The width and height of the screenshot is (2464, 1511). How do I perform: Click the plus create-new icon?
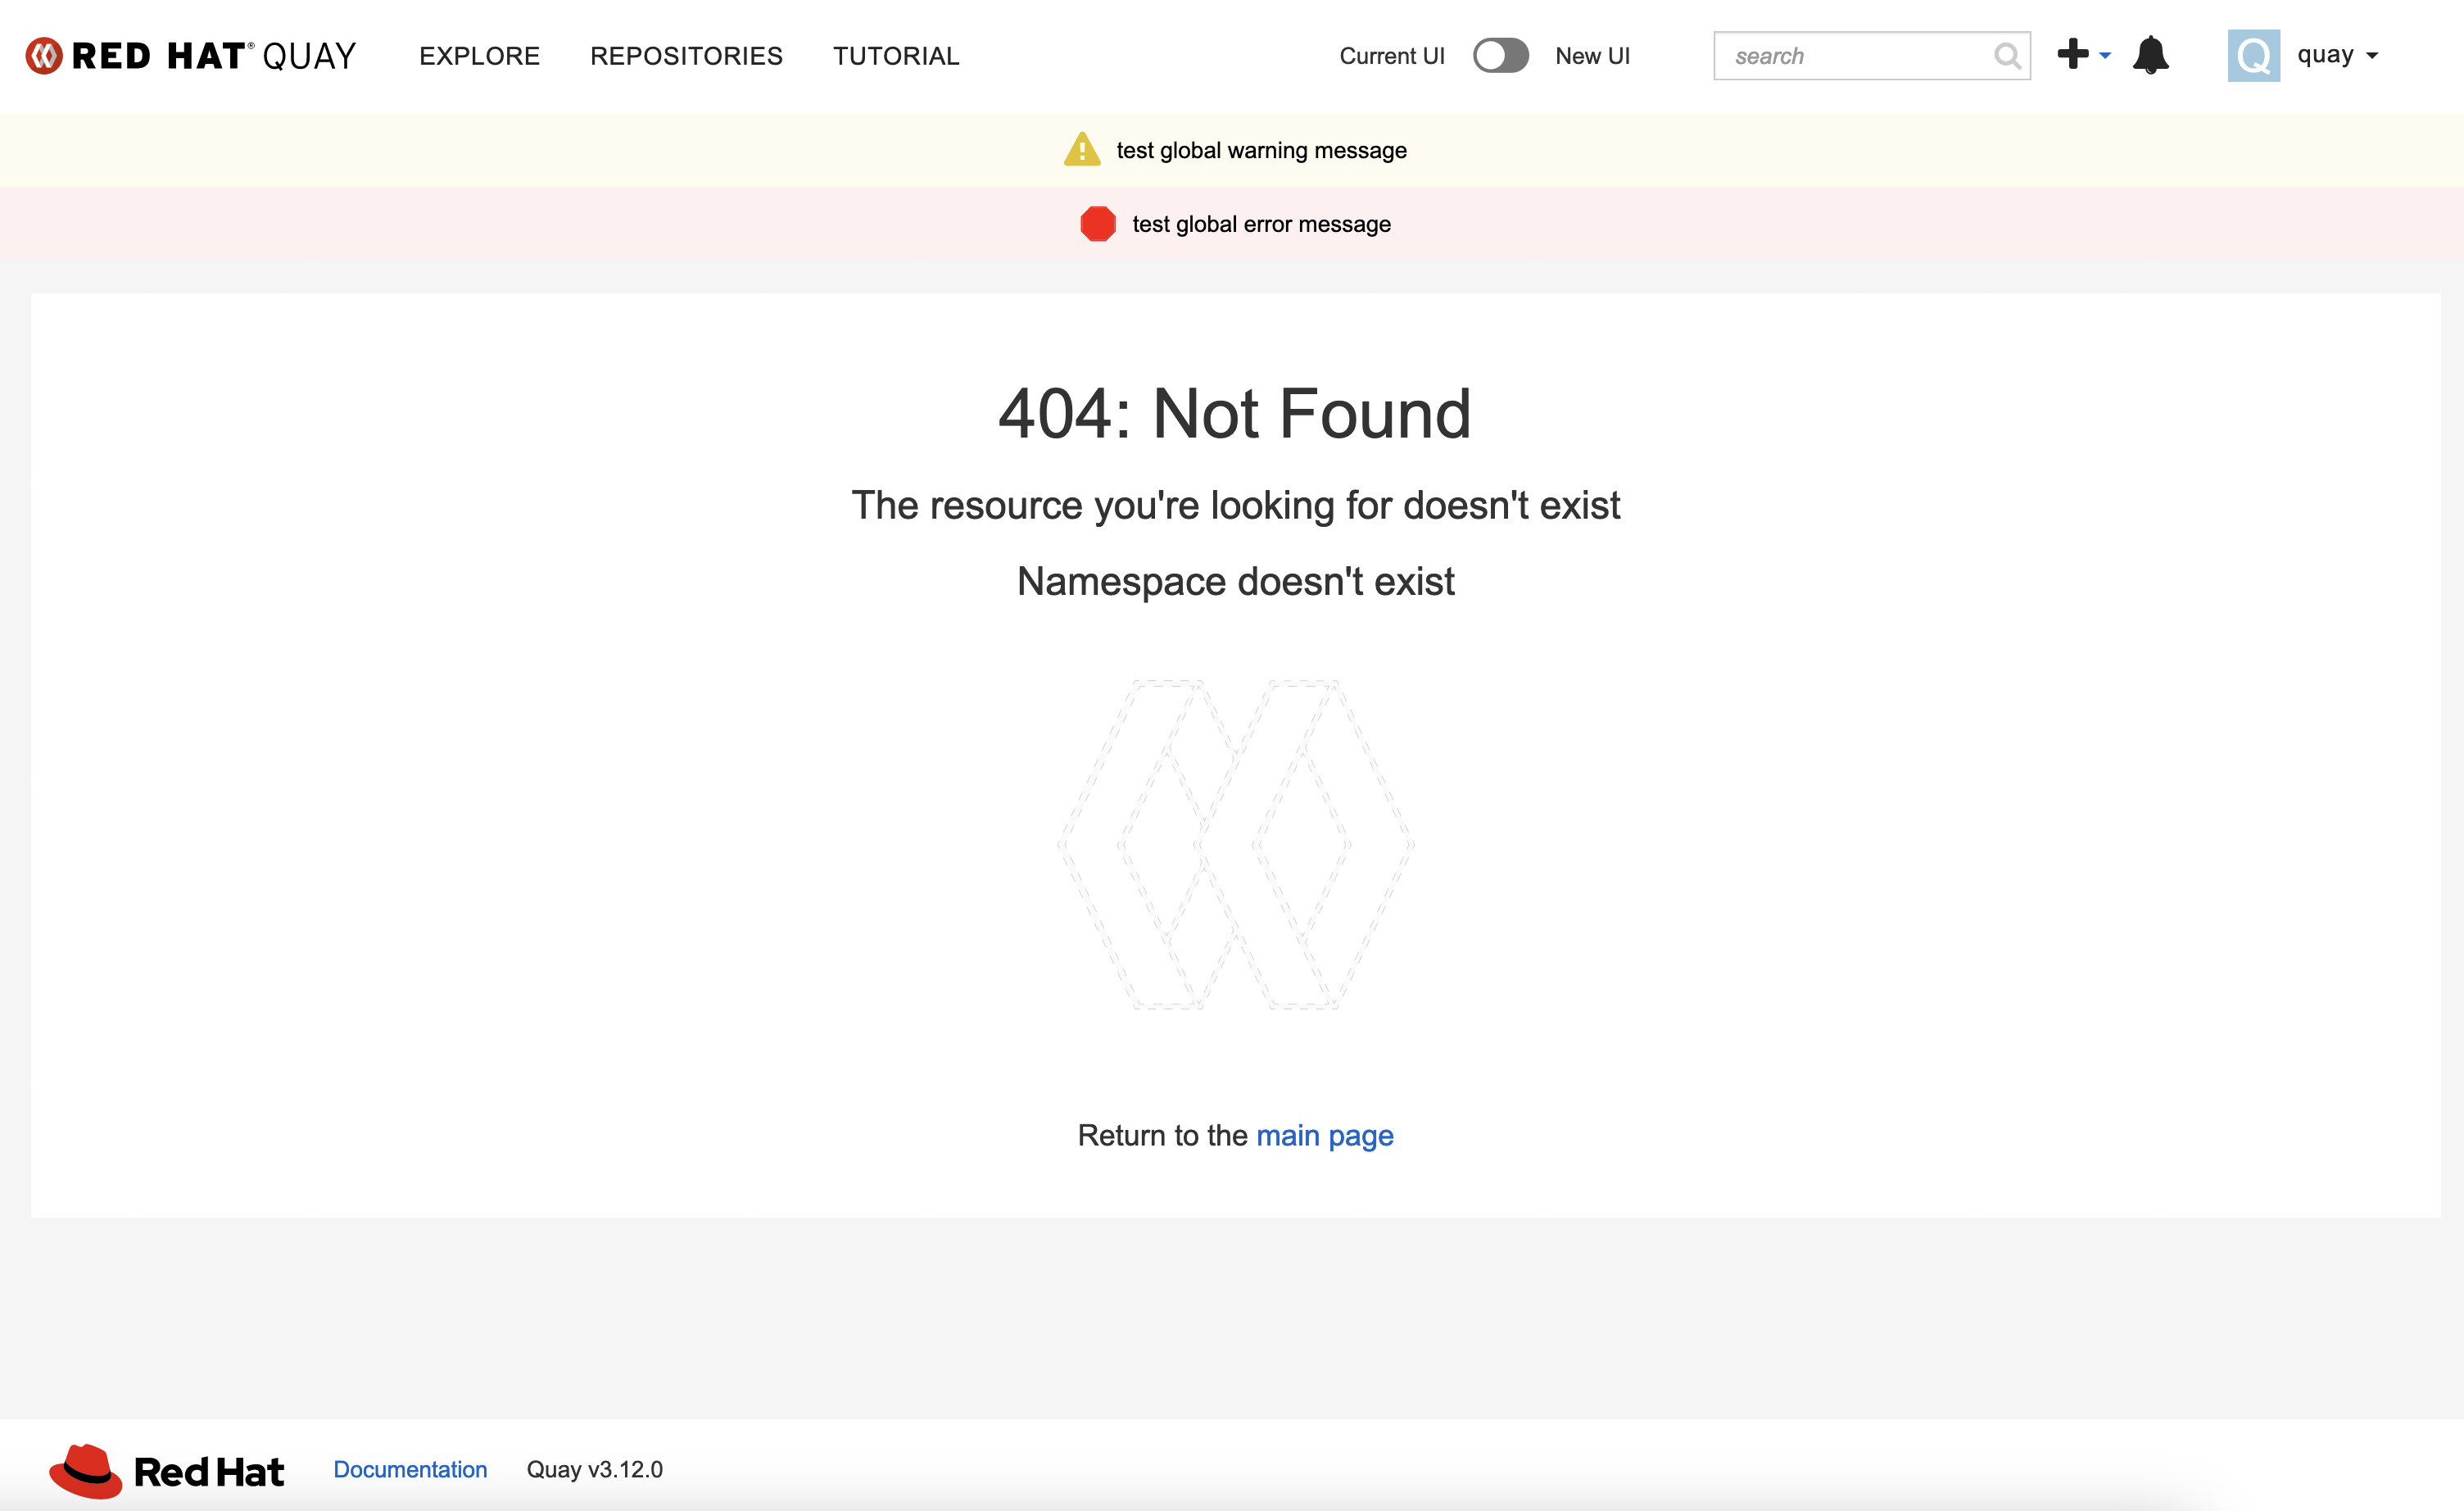tap(2072, 54)
